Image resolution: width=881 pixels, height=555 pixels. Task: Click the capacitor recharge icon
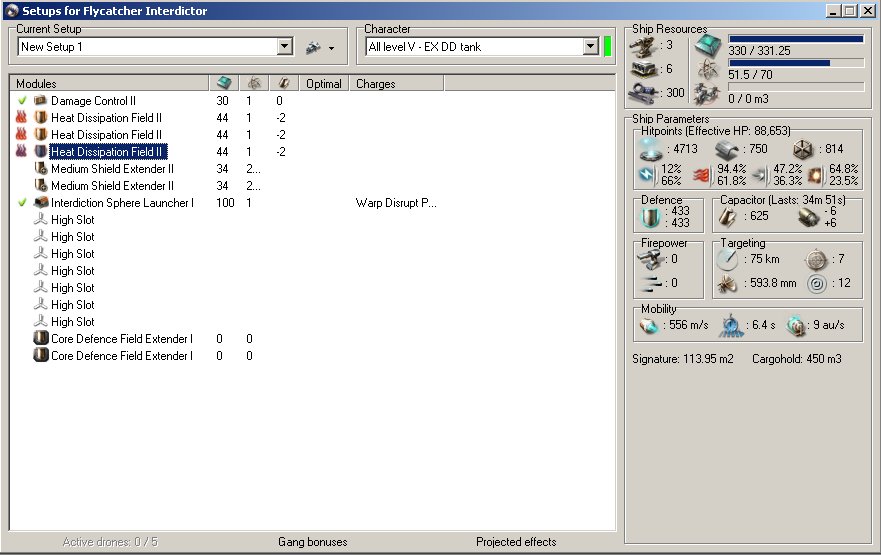click(809, 217)
